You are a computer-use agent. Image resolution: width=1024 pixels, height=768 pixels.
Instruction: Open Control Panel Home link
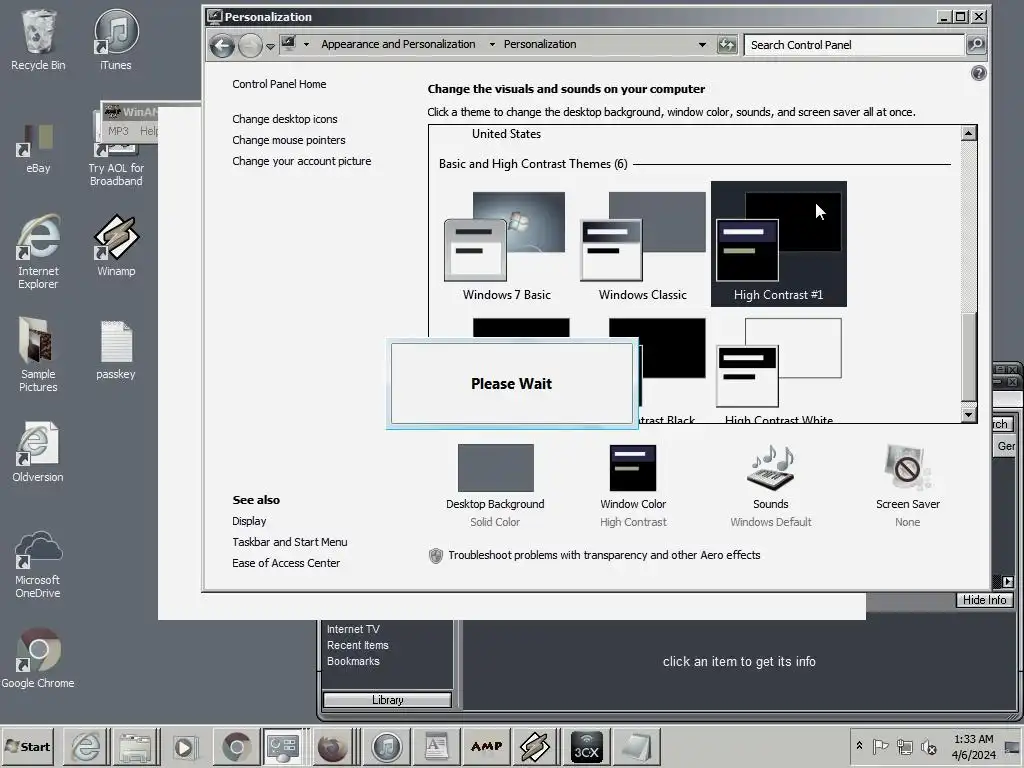(279, 84)
